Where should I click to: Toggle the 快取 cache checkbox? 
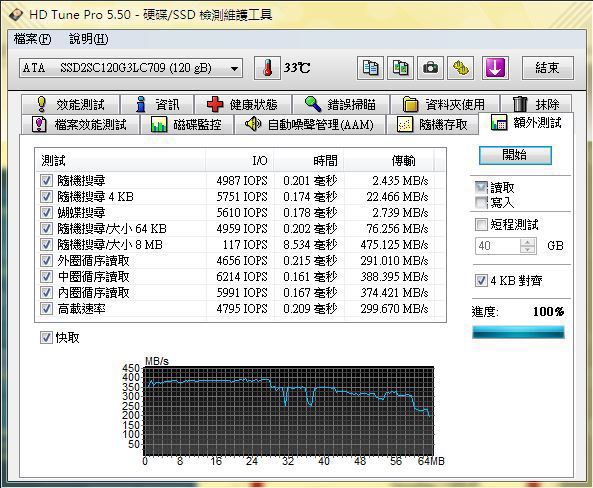pyautogui.click(x=46, y=337)
